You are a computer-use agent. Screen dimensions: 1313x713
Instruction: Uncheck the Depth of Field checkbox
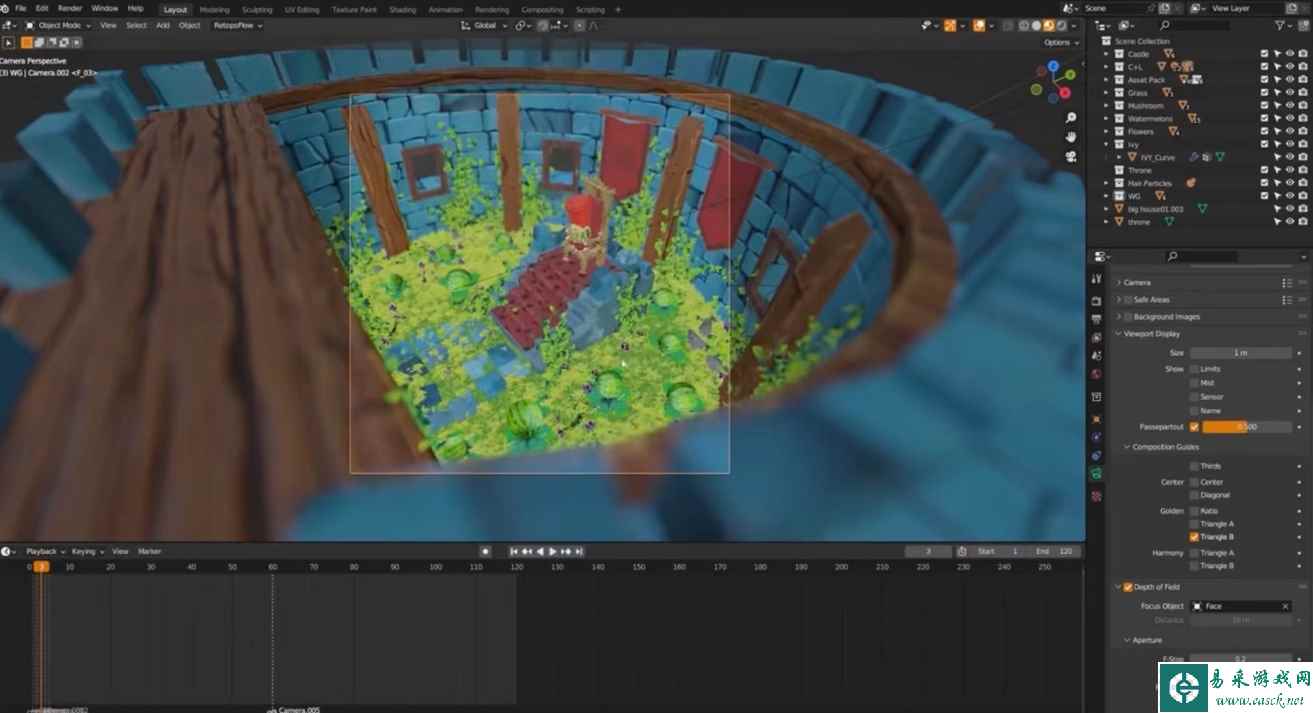[x=1128, y=587]
